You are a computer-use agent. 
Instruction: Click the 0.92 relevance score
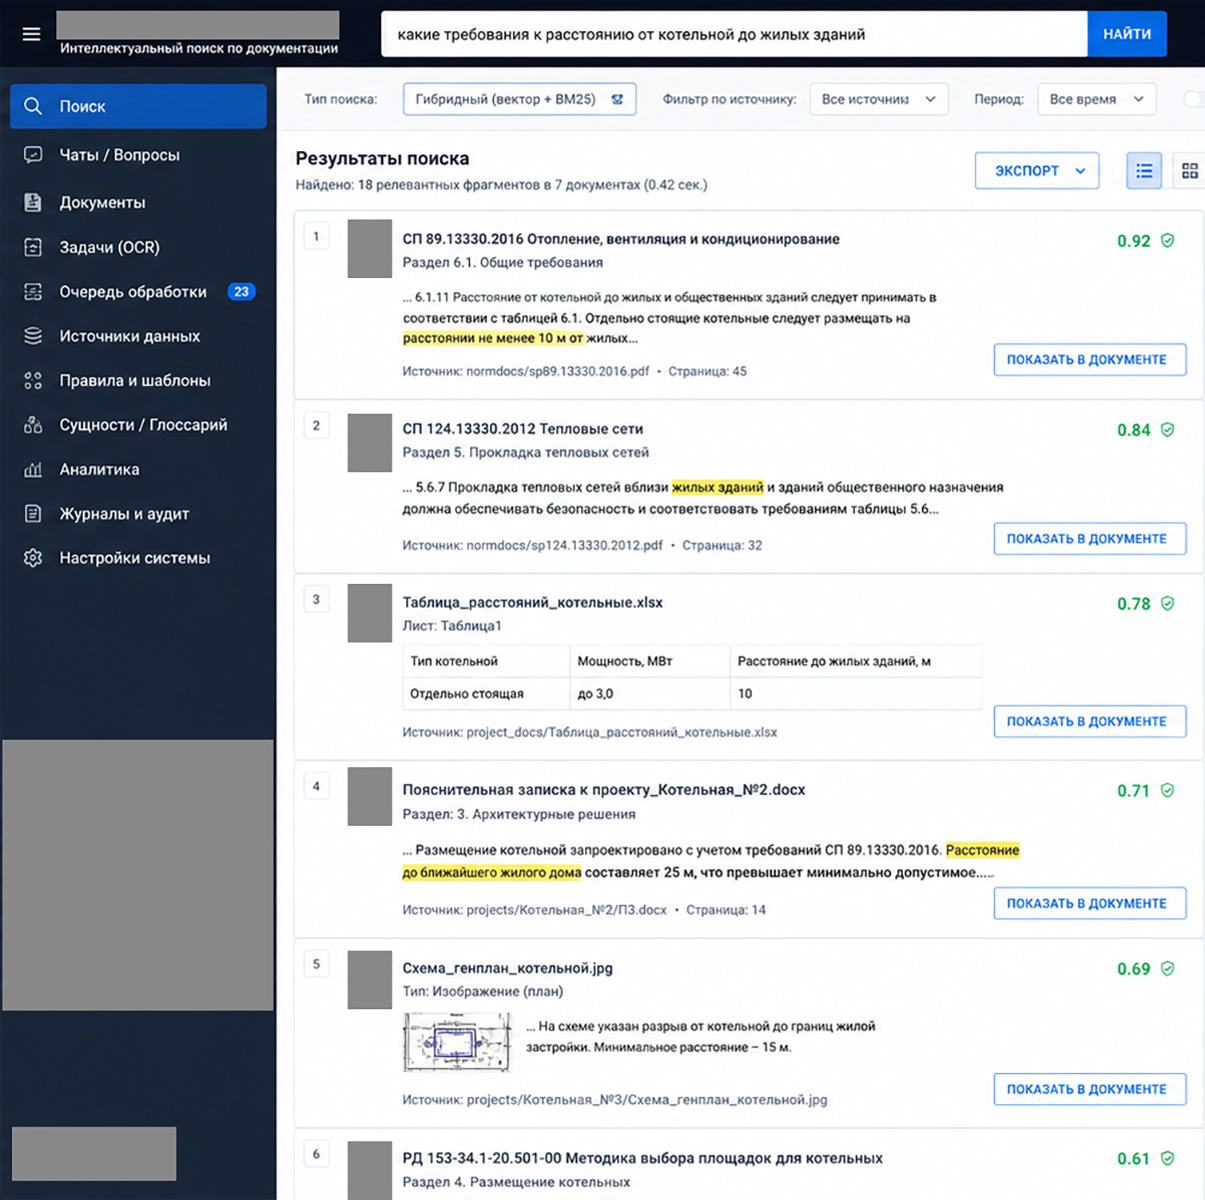(1133, 241)
